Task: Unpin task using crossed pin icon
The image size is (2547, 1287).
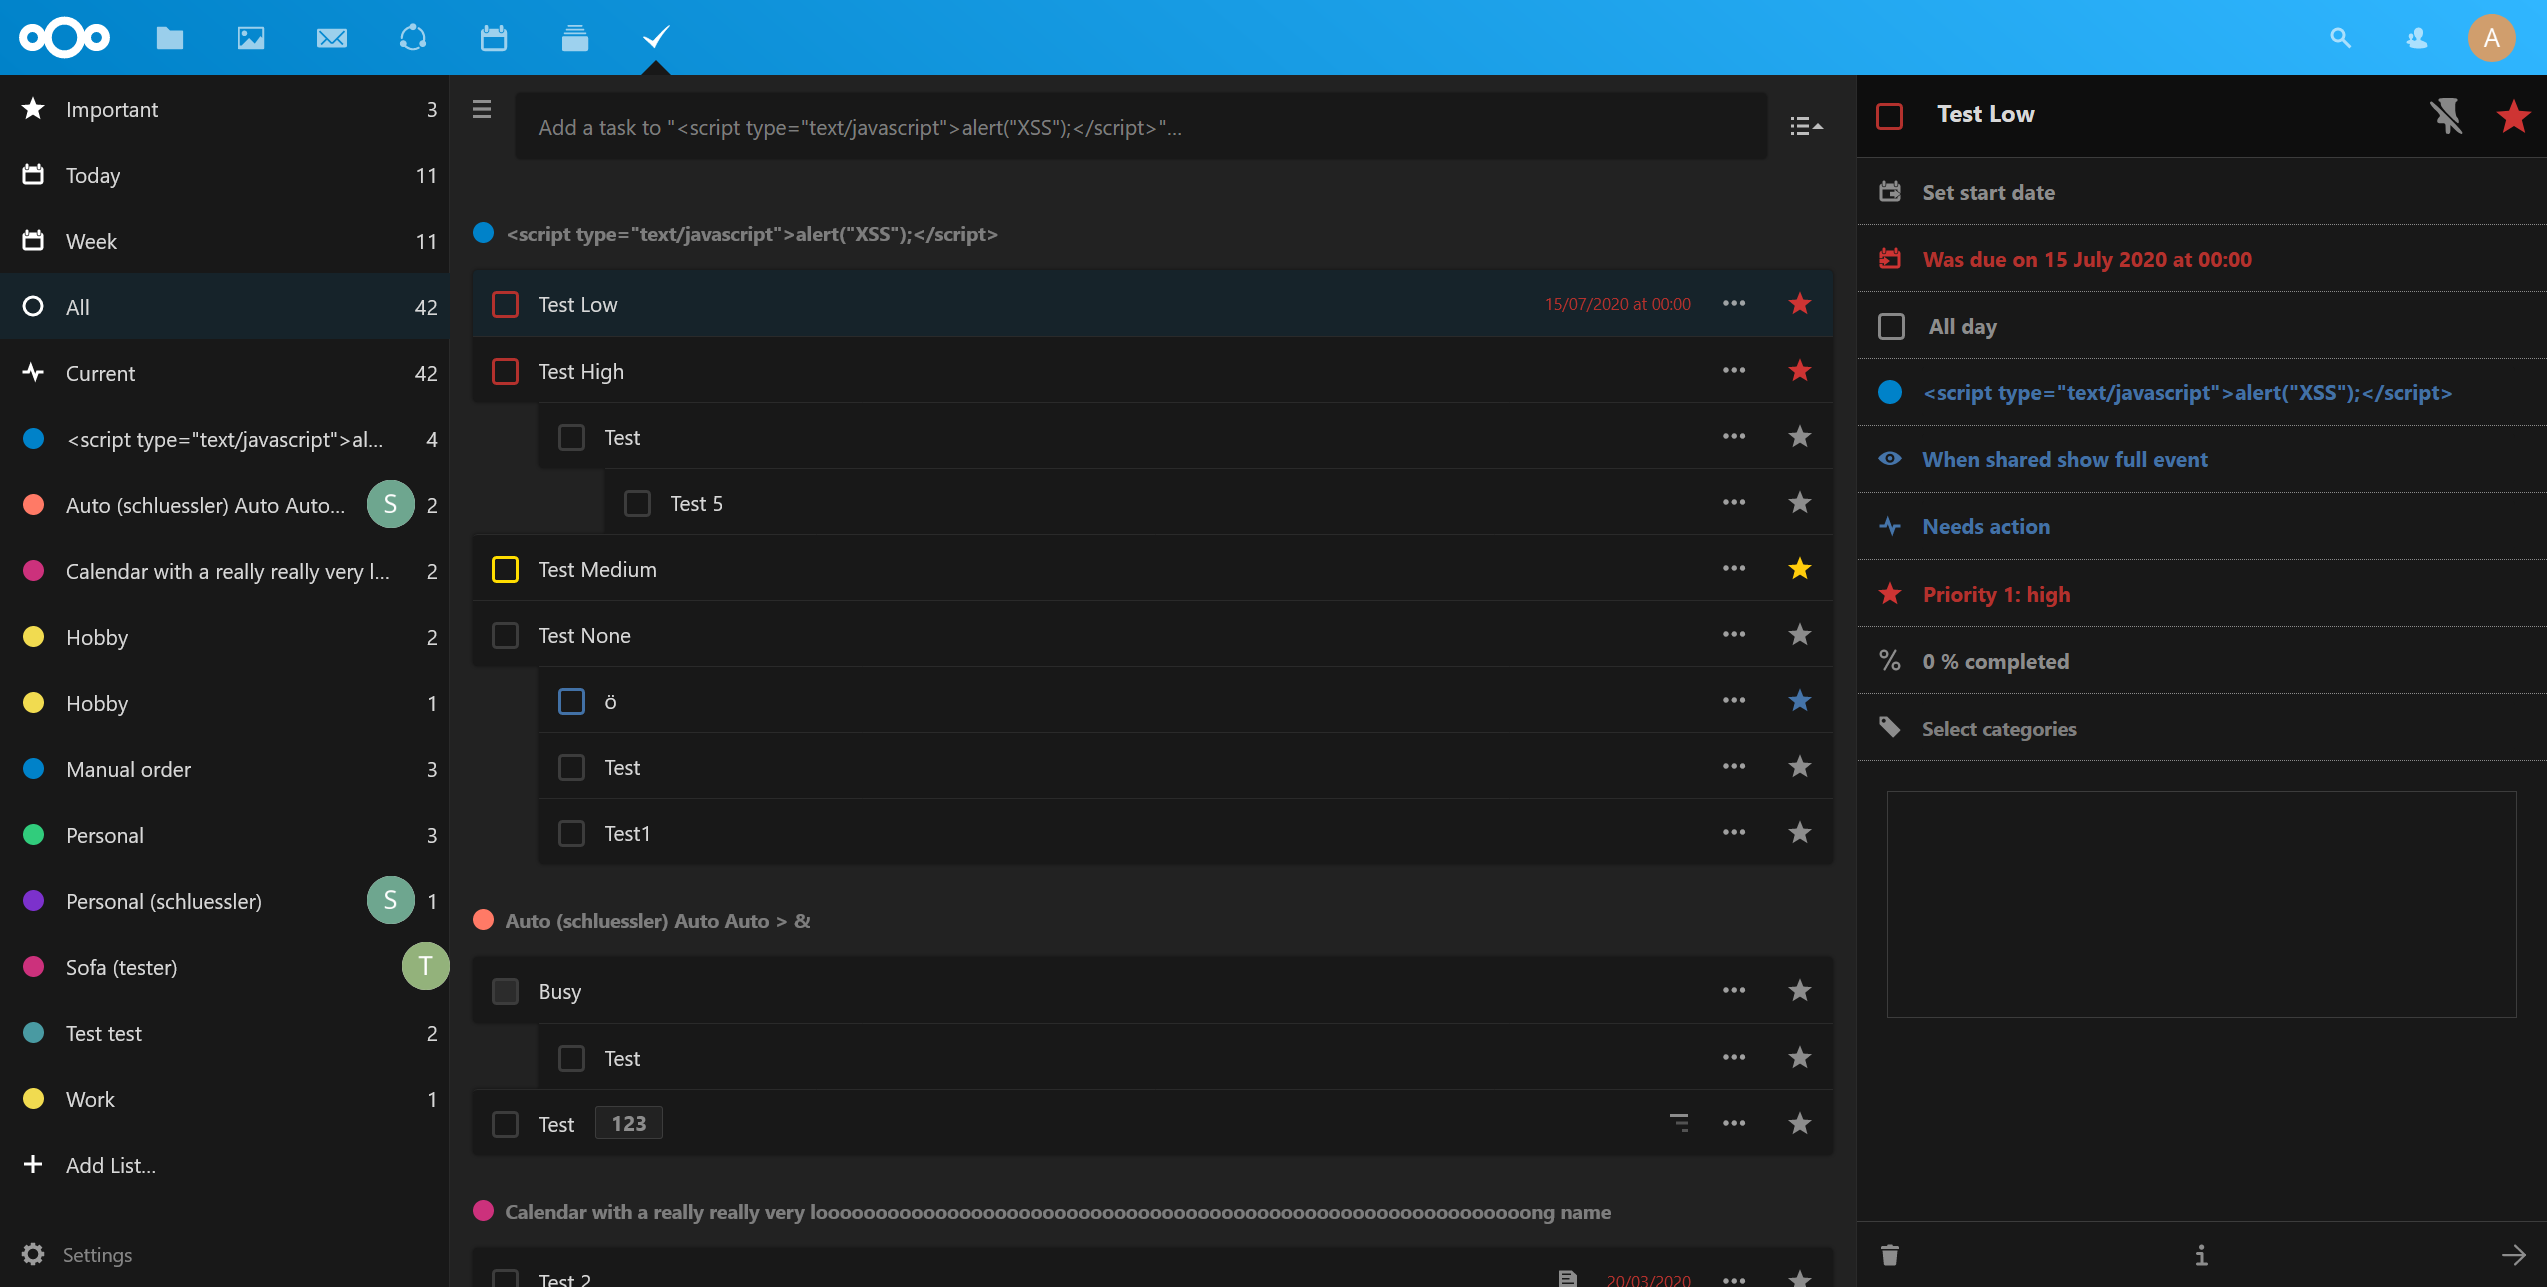Action: [x=2446, y=116]
